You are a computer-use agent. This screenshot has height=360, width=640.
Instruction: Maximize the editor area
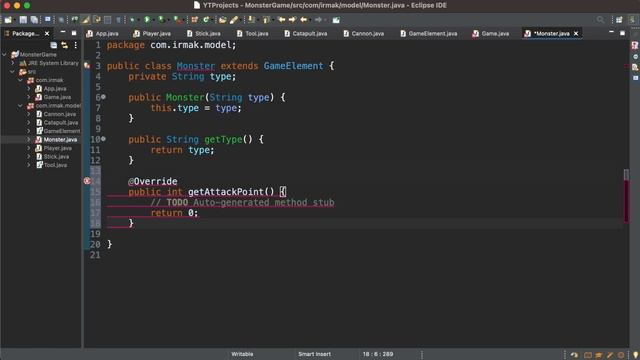point(622,33)
